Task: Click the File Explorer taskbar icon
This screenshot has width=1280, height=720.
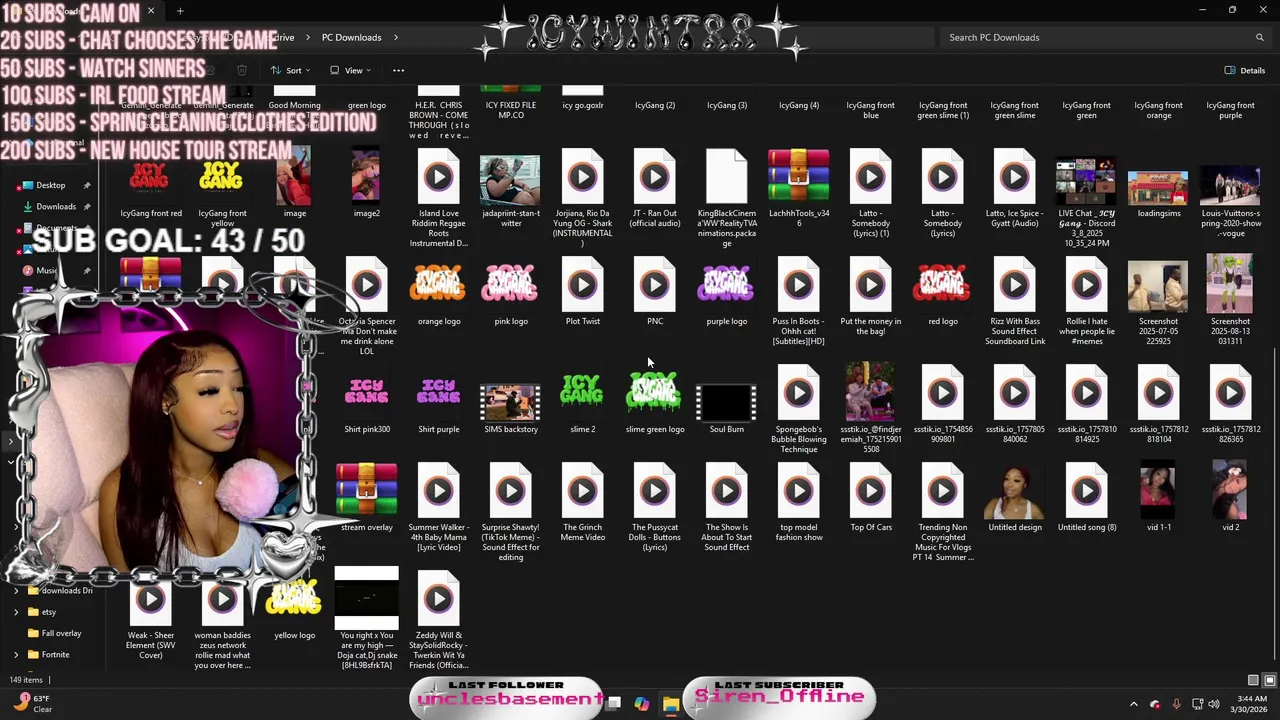Action: coord(670,704)
